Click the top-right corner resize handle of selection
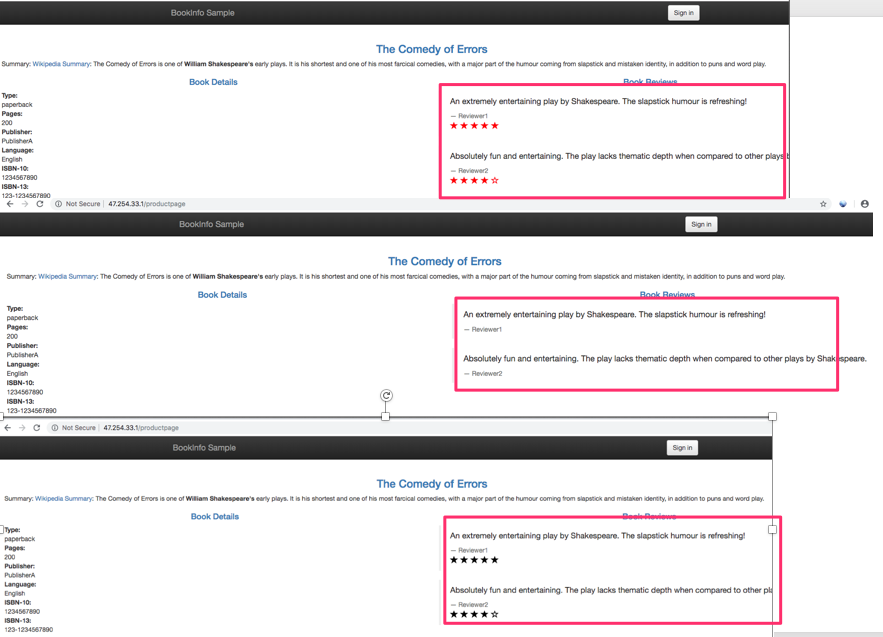The image size is (883, 637). [772, 416]
